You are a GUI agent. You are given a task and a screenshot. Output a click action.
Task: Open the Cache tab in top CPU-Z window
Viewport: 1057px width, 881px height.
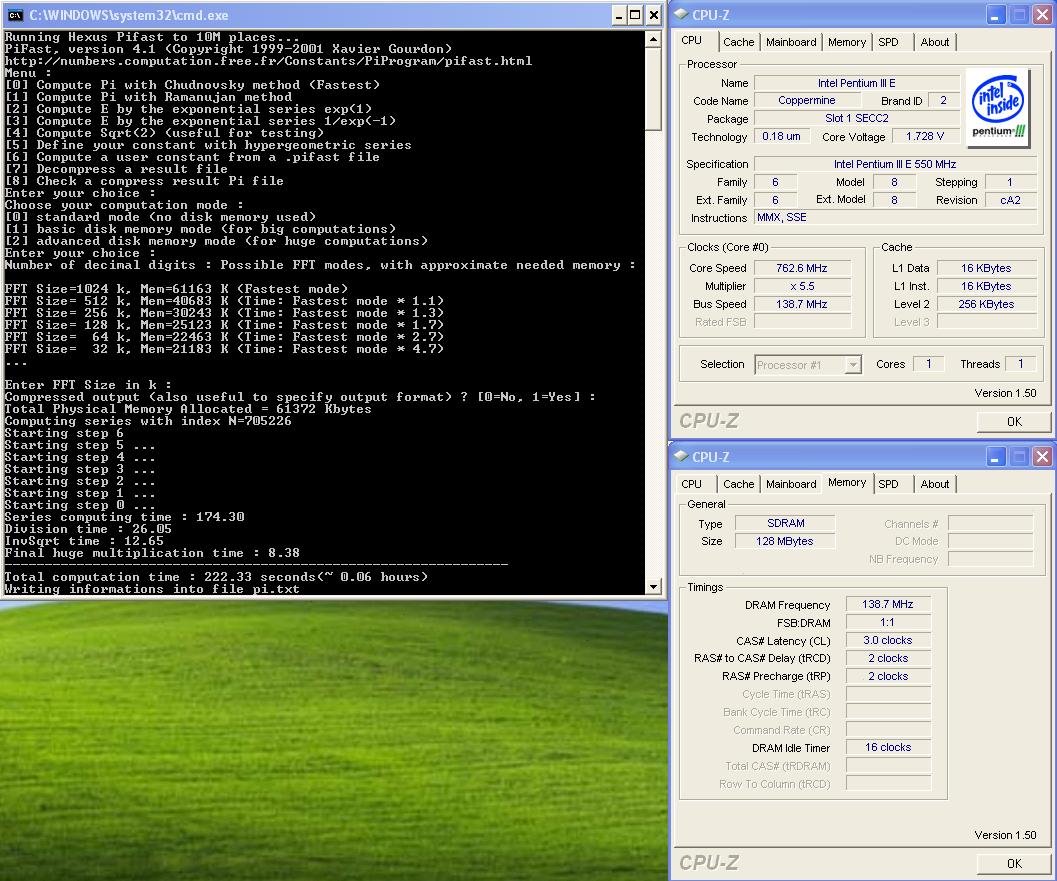pos(738,42)
